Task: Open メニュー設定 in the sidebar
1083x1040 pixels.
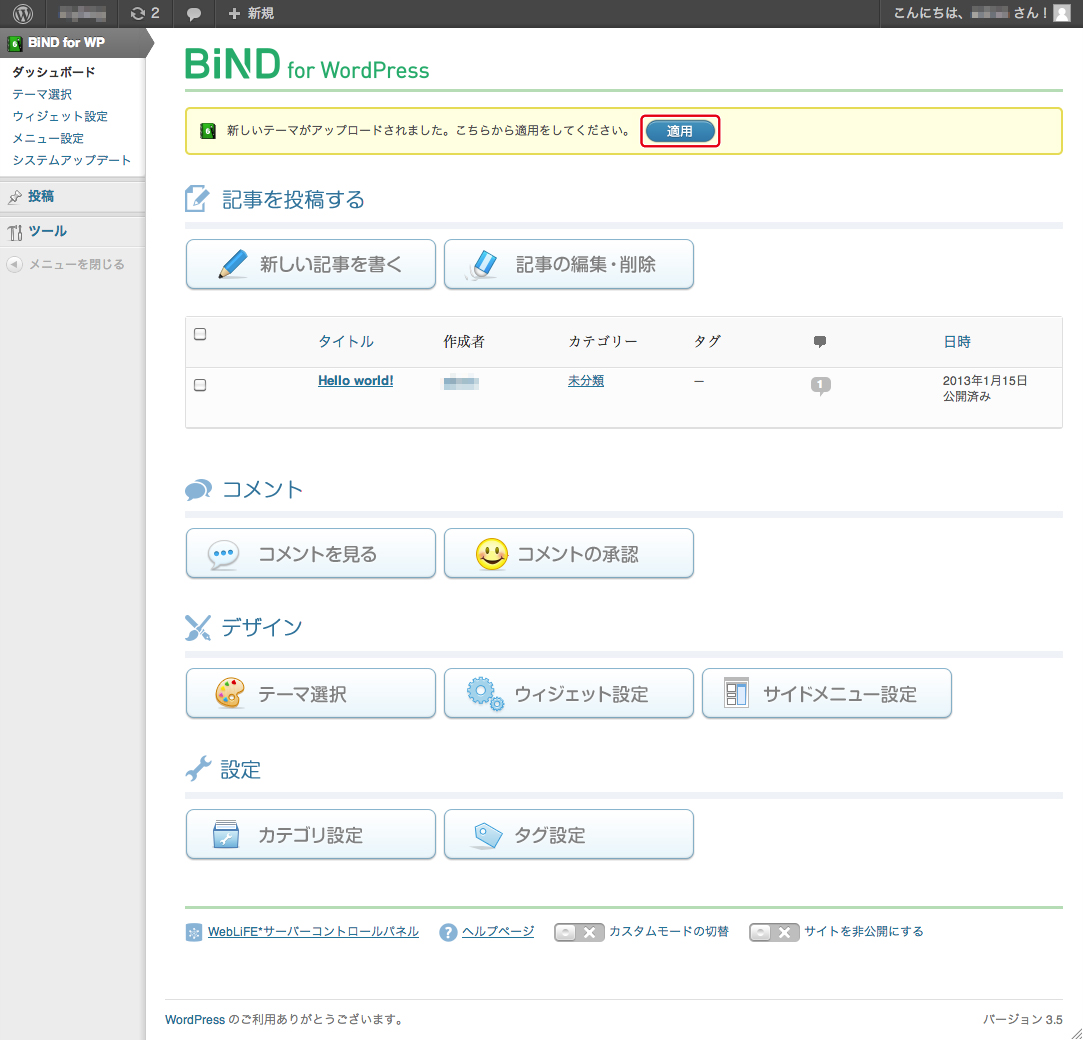Action: point(48,138)
